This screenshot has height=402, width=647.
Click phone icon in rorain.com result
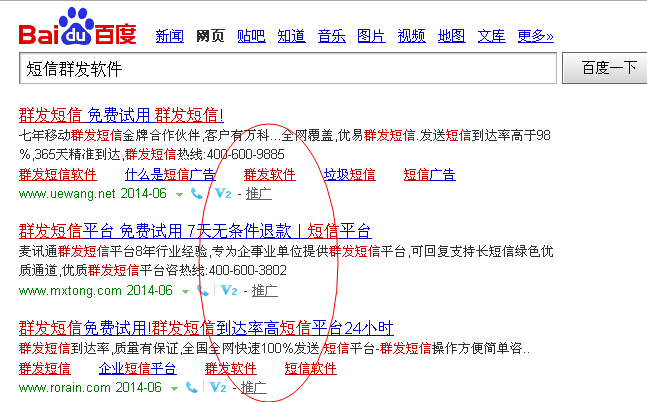point(192,387)
